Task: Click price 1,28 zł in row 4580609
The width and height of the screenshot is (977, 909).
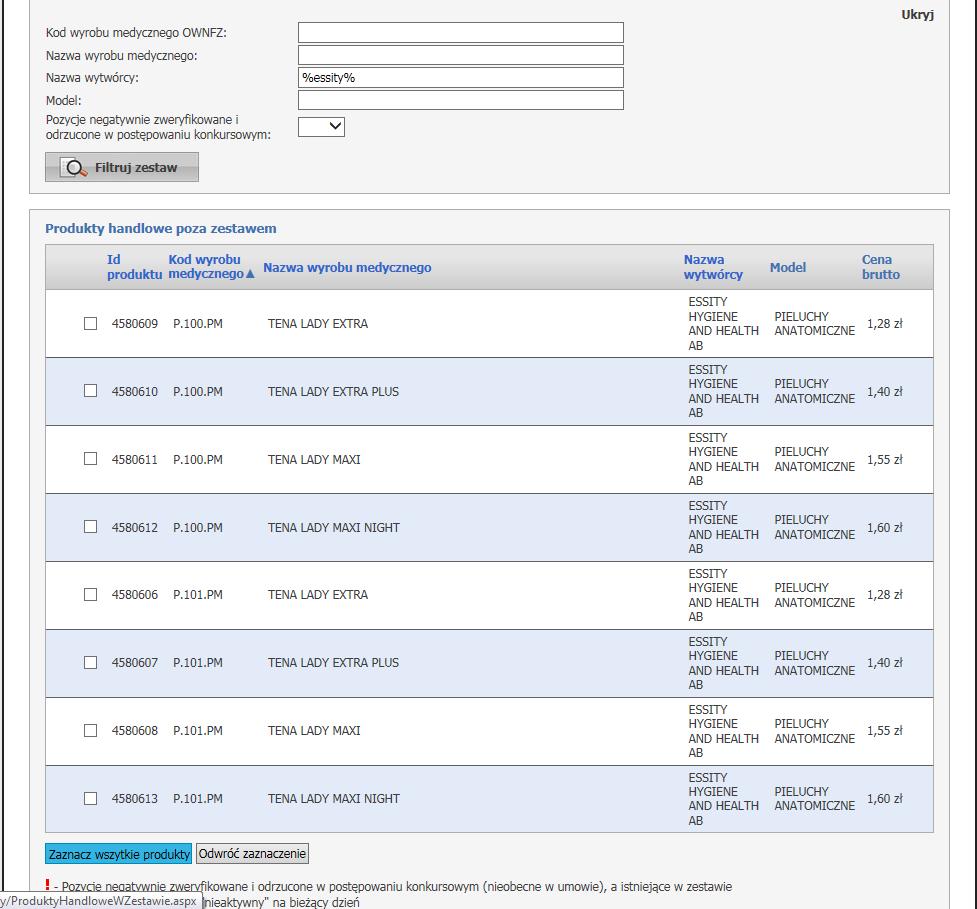Action: (884, 323)
